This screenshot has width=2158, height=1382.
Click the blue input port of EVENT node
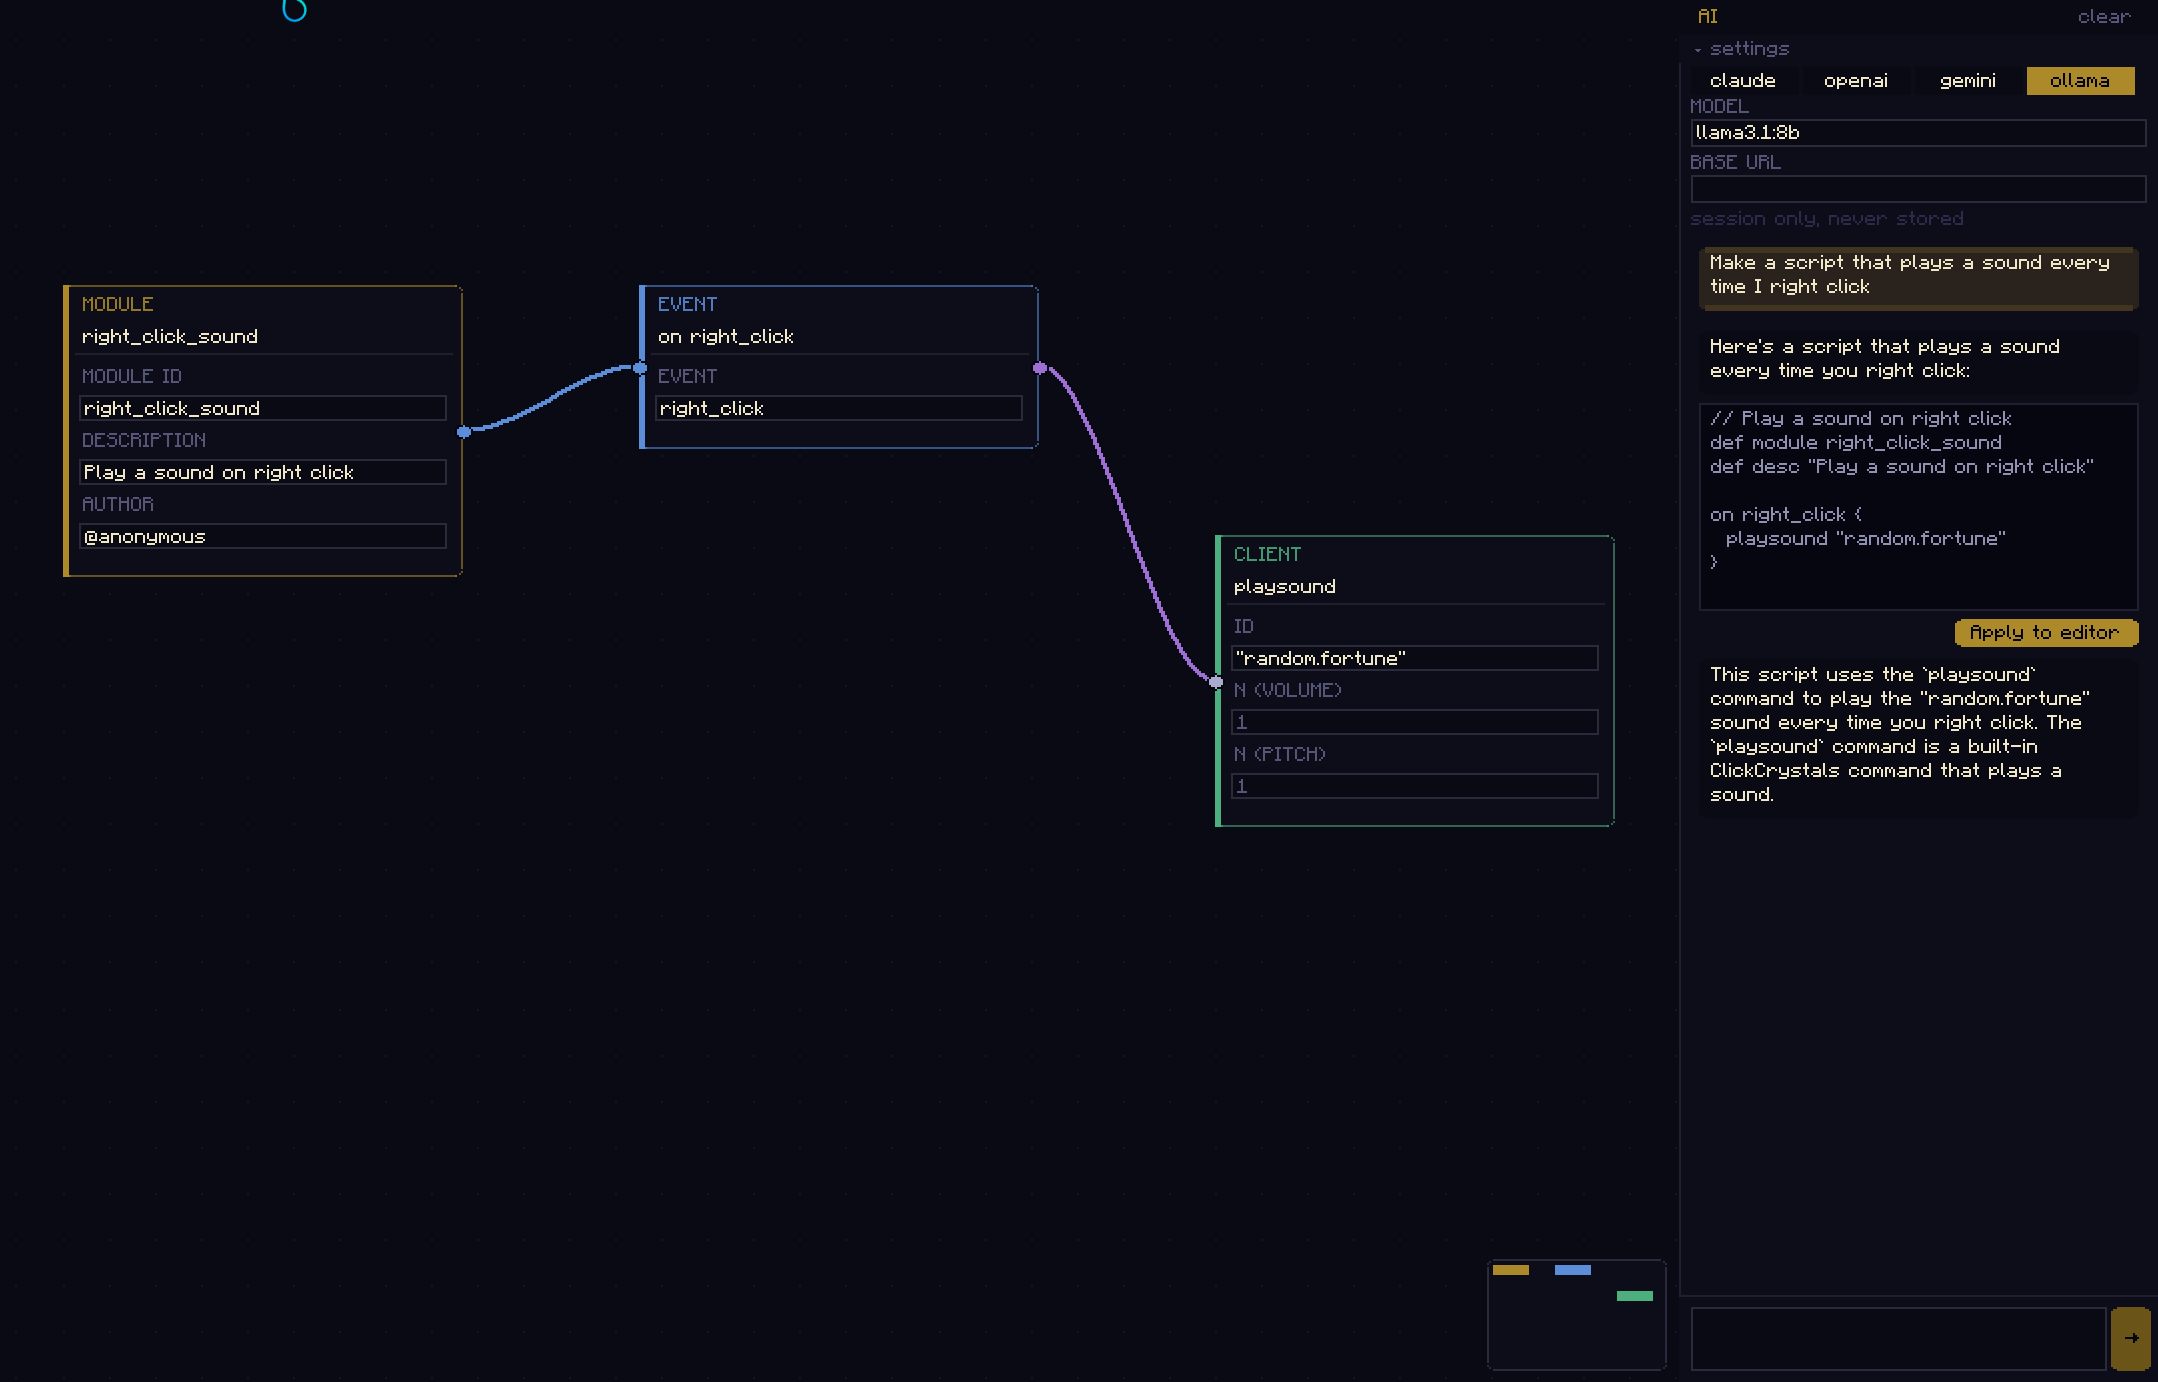tap(640, 368)
